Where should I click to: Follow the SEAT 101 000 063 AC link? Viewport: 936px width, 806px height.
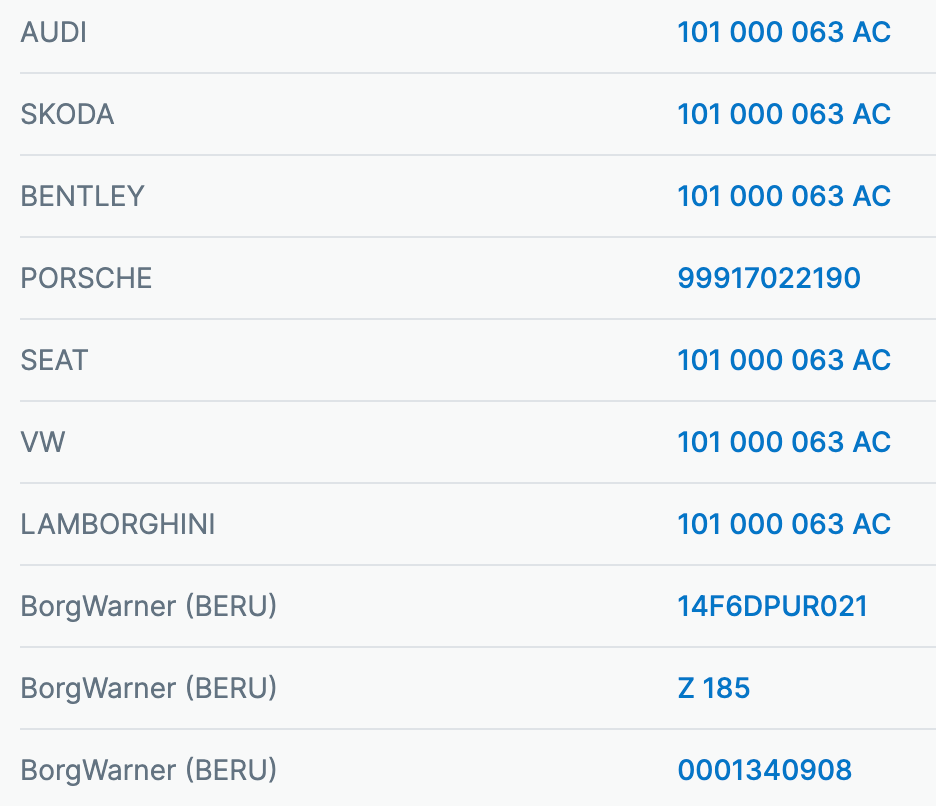(783, 361)
